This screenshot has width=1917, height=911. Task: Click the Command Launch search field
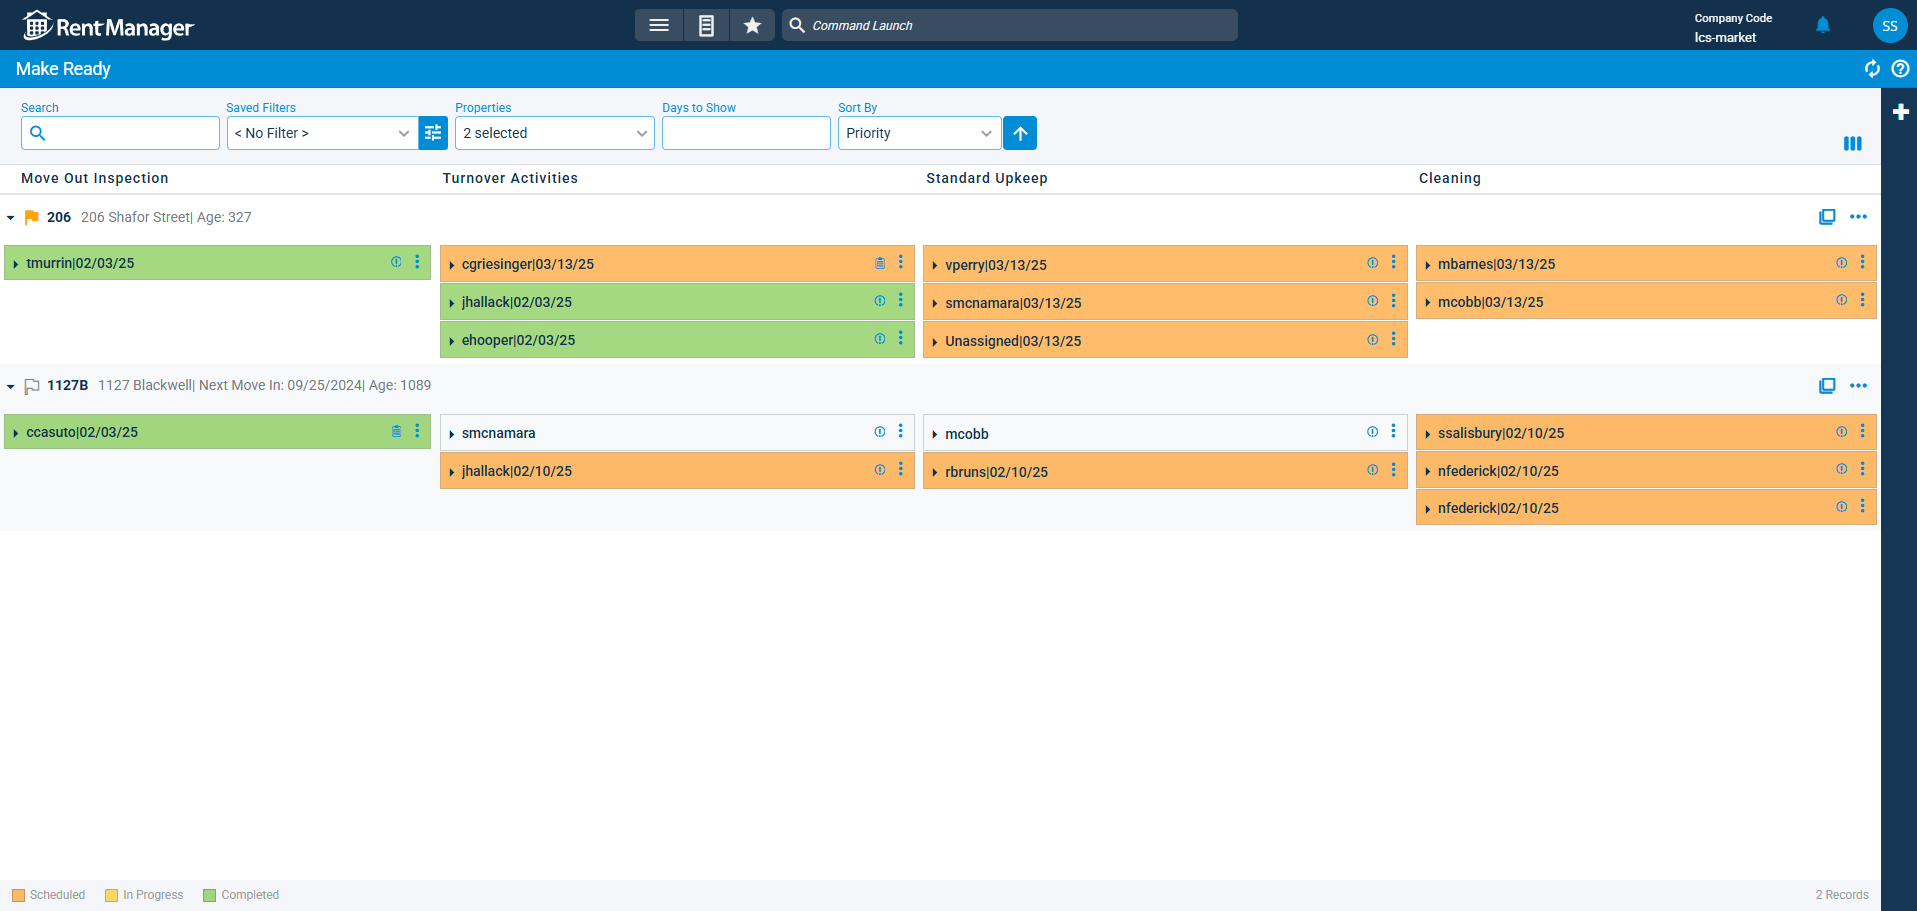1010,25
